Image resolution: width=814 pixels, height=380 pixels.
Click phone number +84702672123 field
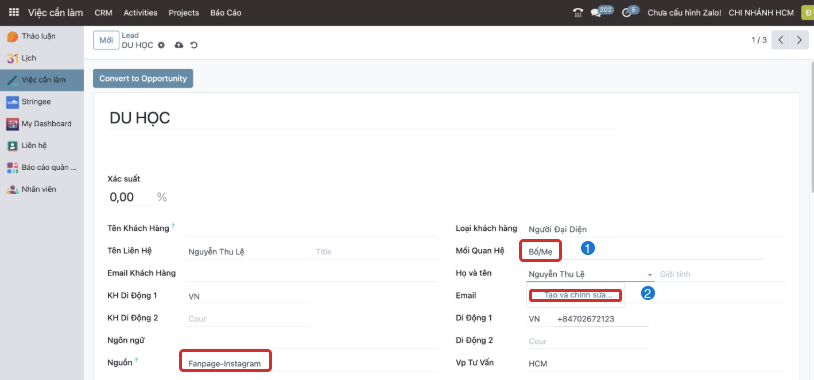click(602, 319)
